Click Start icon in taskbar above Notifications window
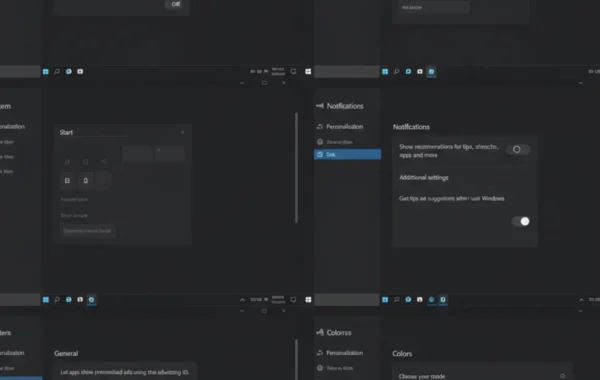 coord(385,72)
